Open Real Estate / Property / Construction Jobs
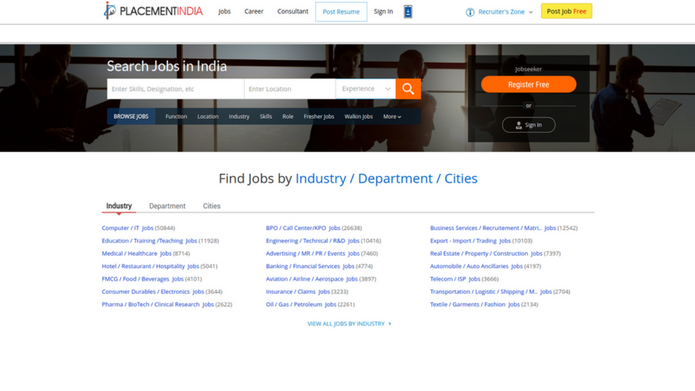This screenshot has height=391, width=695. [486, 254]
